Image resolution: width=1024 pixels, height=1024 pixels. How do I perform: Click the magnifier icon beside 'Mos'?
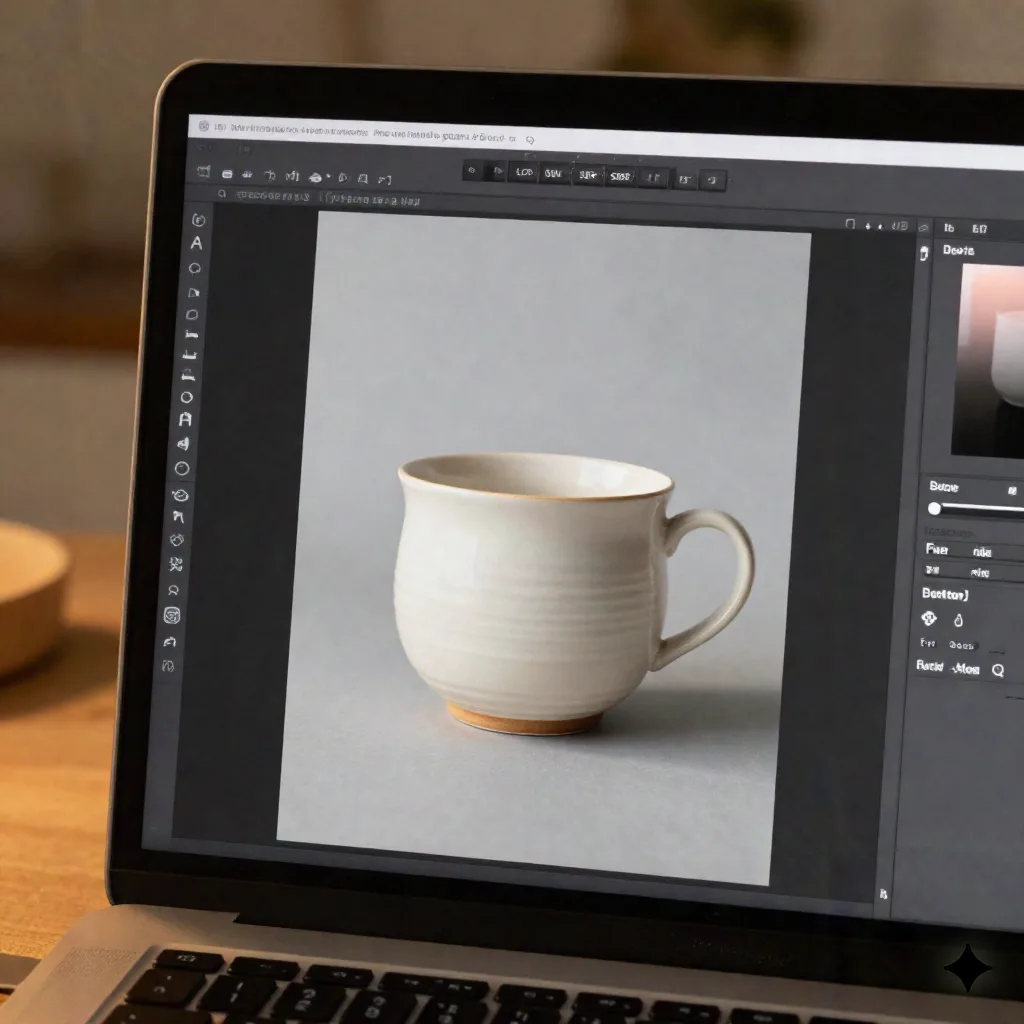pyautogui.click(x=997, y=670)
